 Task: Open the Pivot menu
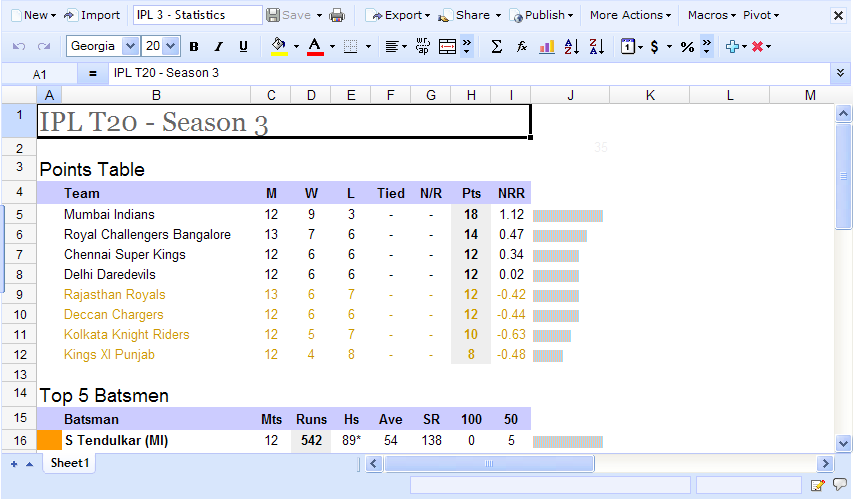point(761,15)
